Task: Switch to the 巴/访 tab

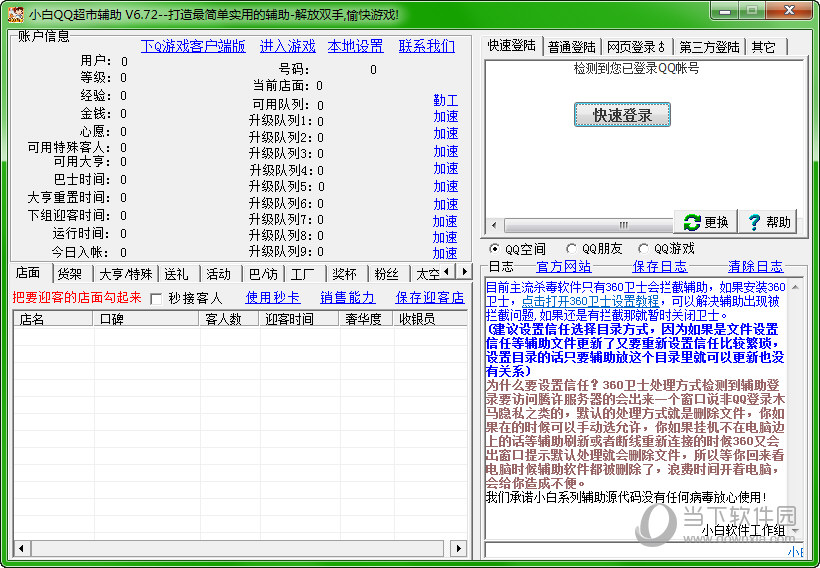Action: [x=263, y=274]
